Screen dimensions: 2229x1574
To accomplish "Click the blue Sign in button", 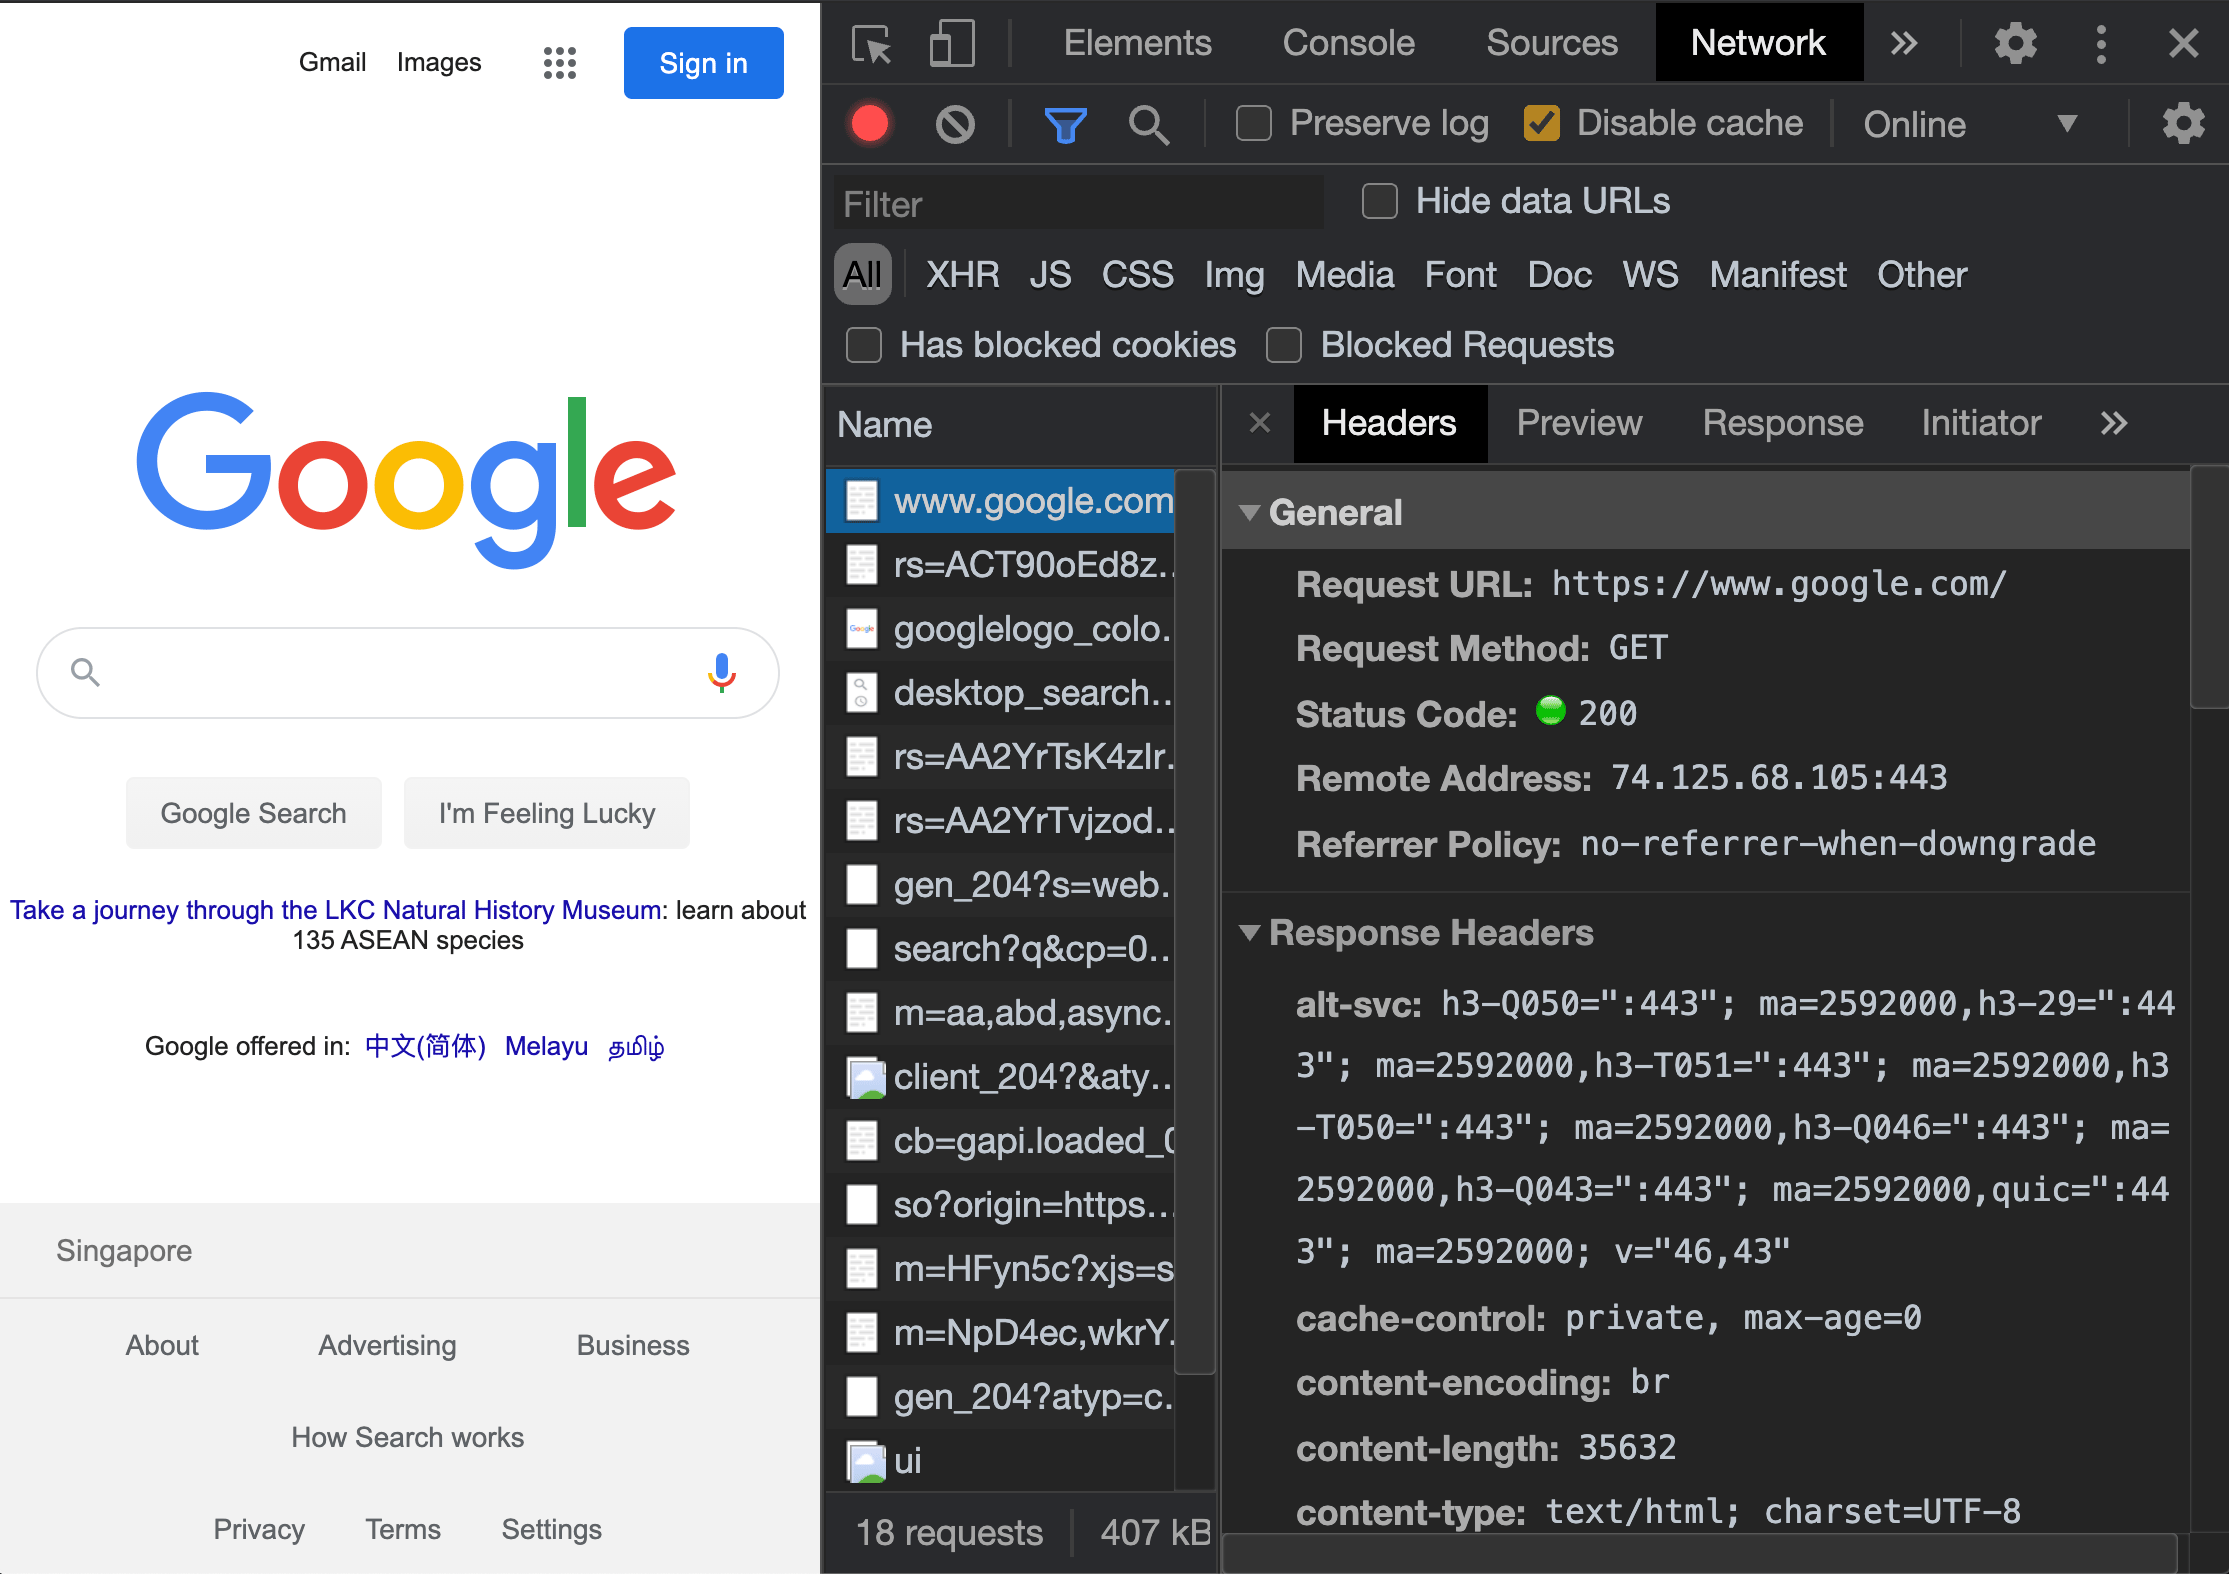I will pyautogui.click(x=704, y=63).
